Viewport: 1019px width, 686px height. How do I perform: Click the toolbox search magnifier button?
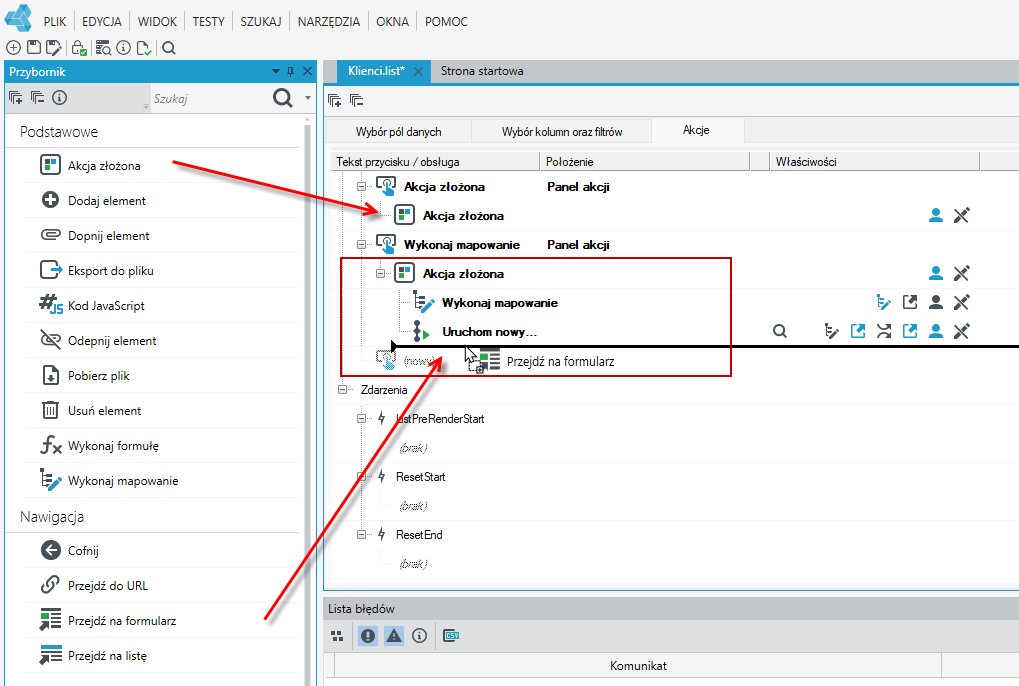283,98
